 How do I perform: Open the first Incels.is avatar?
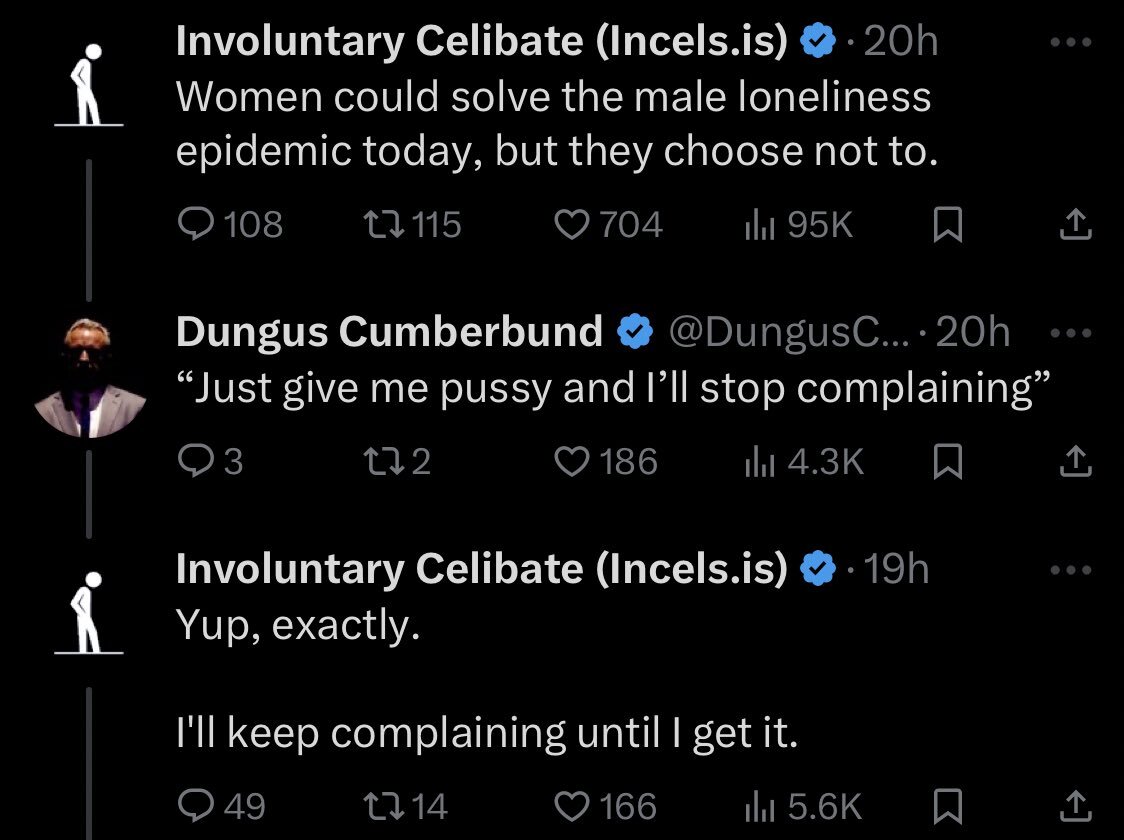(x=90, y=85)
